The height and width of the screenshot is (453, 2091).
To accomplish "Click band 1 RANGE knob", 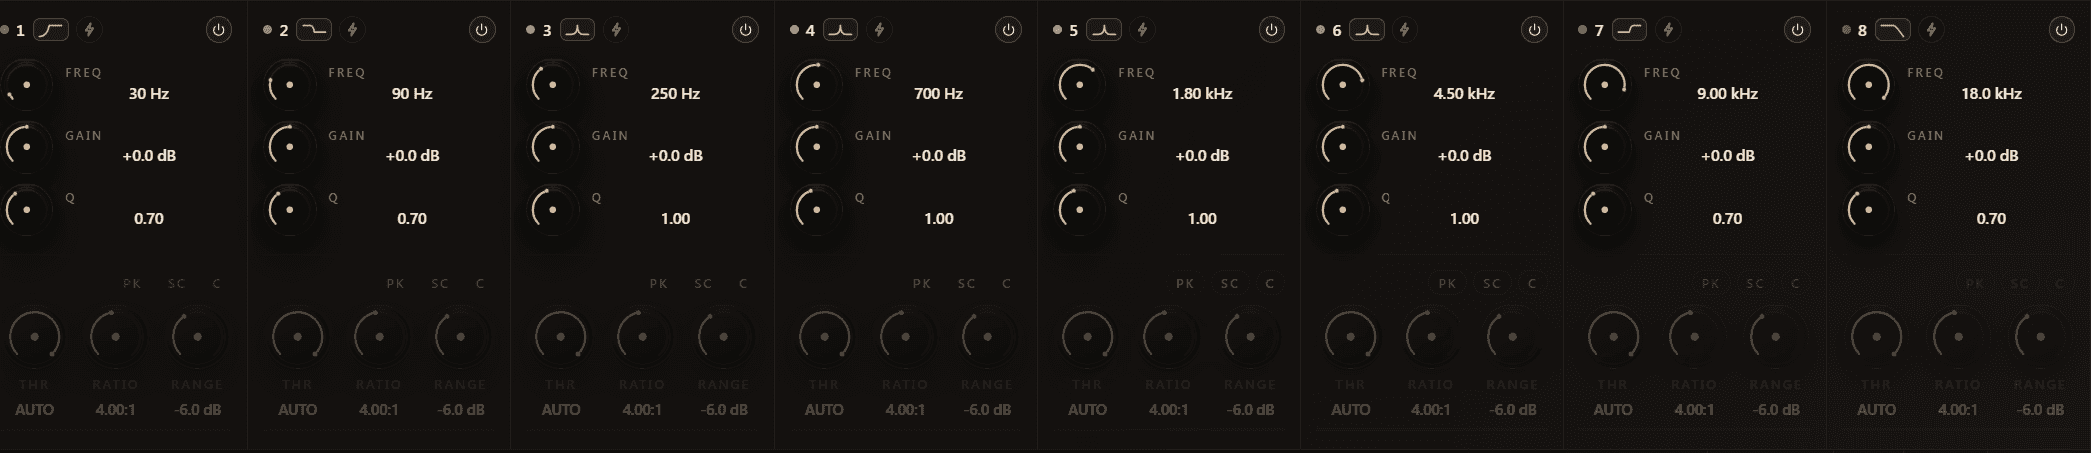I will [197, 337].
